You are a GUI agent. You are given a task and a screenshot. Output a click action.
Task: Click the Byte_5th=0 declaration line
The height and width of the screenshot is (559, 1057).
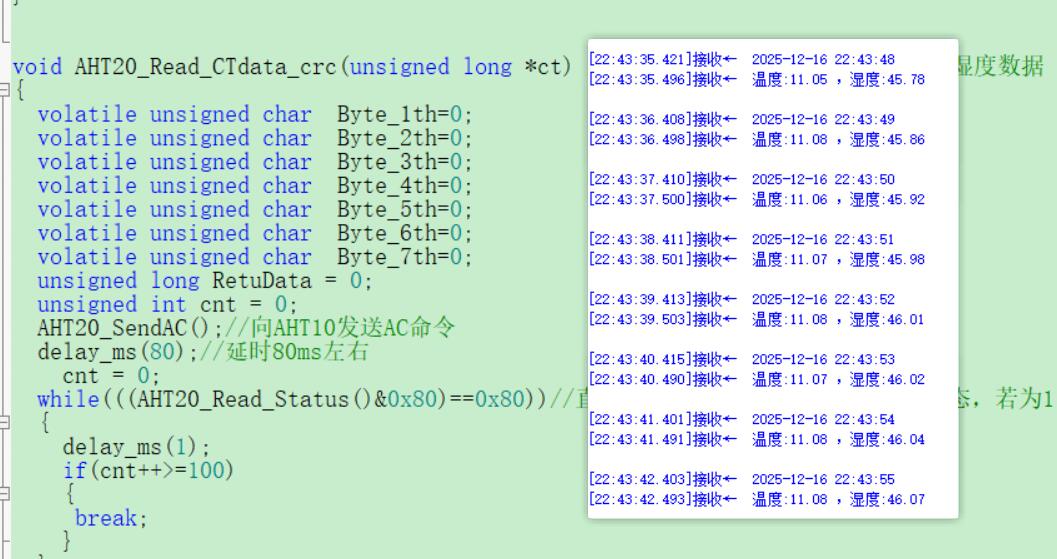255,209
